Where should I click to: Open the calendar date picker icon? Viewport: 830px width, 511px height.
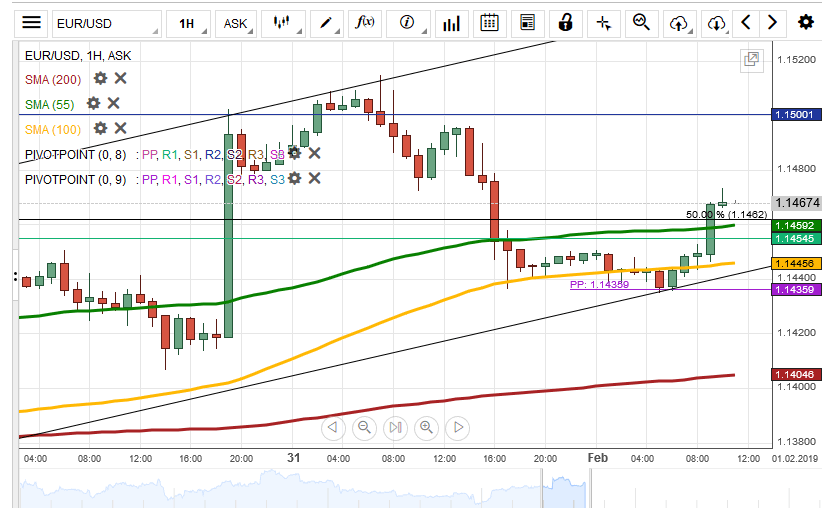coord(489,23)
